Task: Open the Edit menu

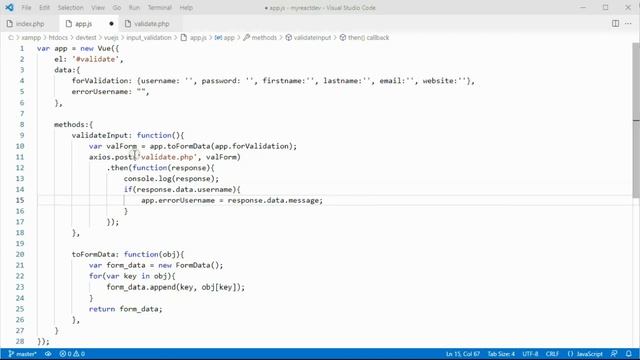Action: click(44, 8)
